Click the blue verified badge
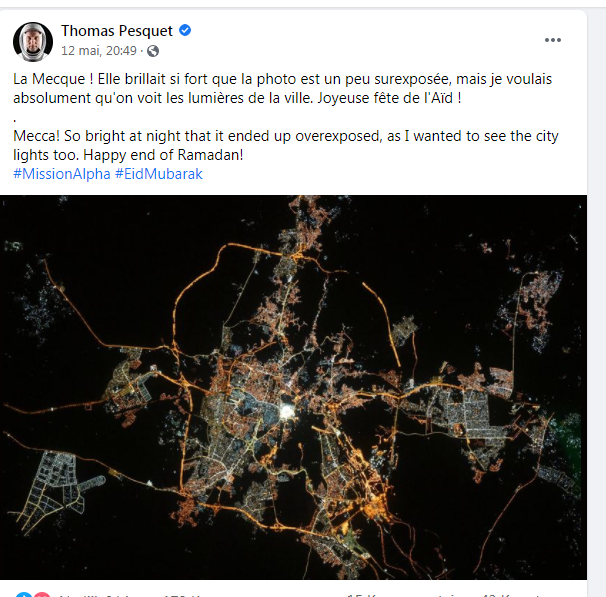Image resolution: width=606 pixels, height=597 pixels. 185,31
